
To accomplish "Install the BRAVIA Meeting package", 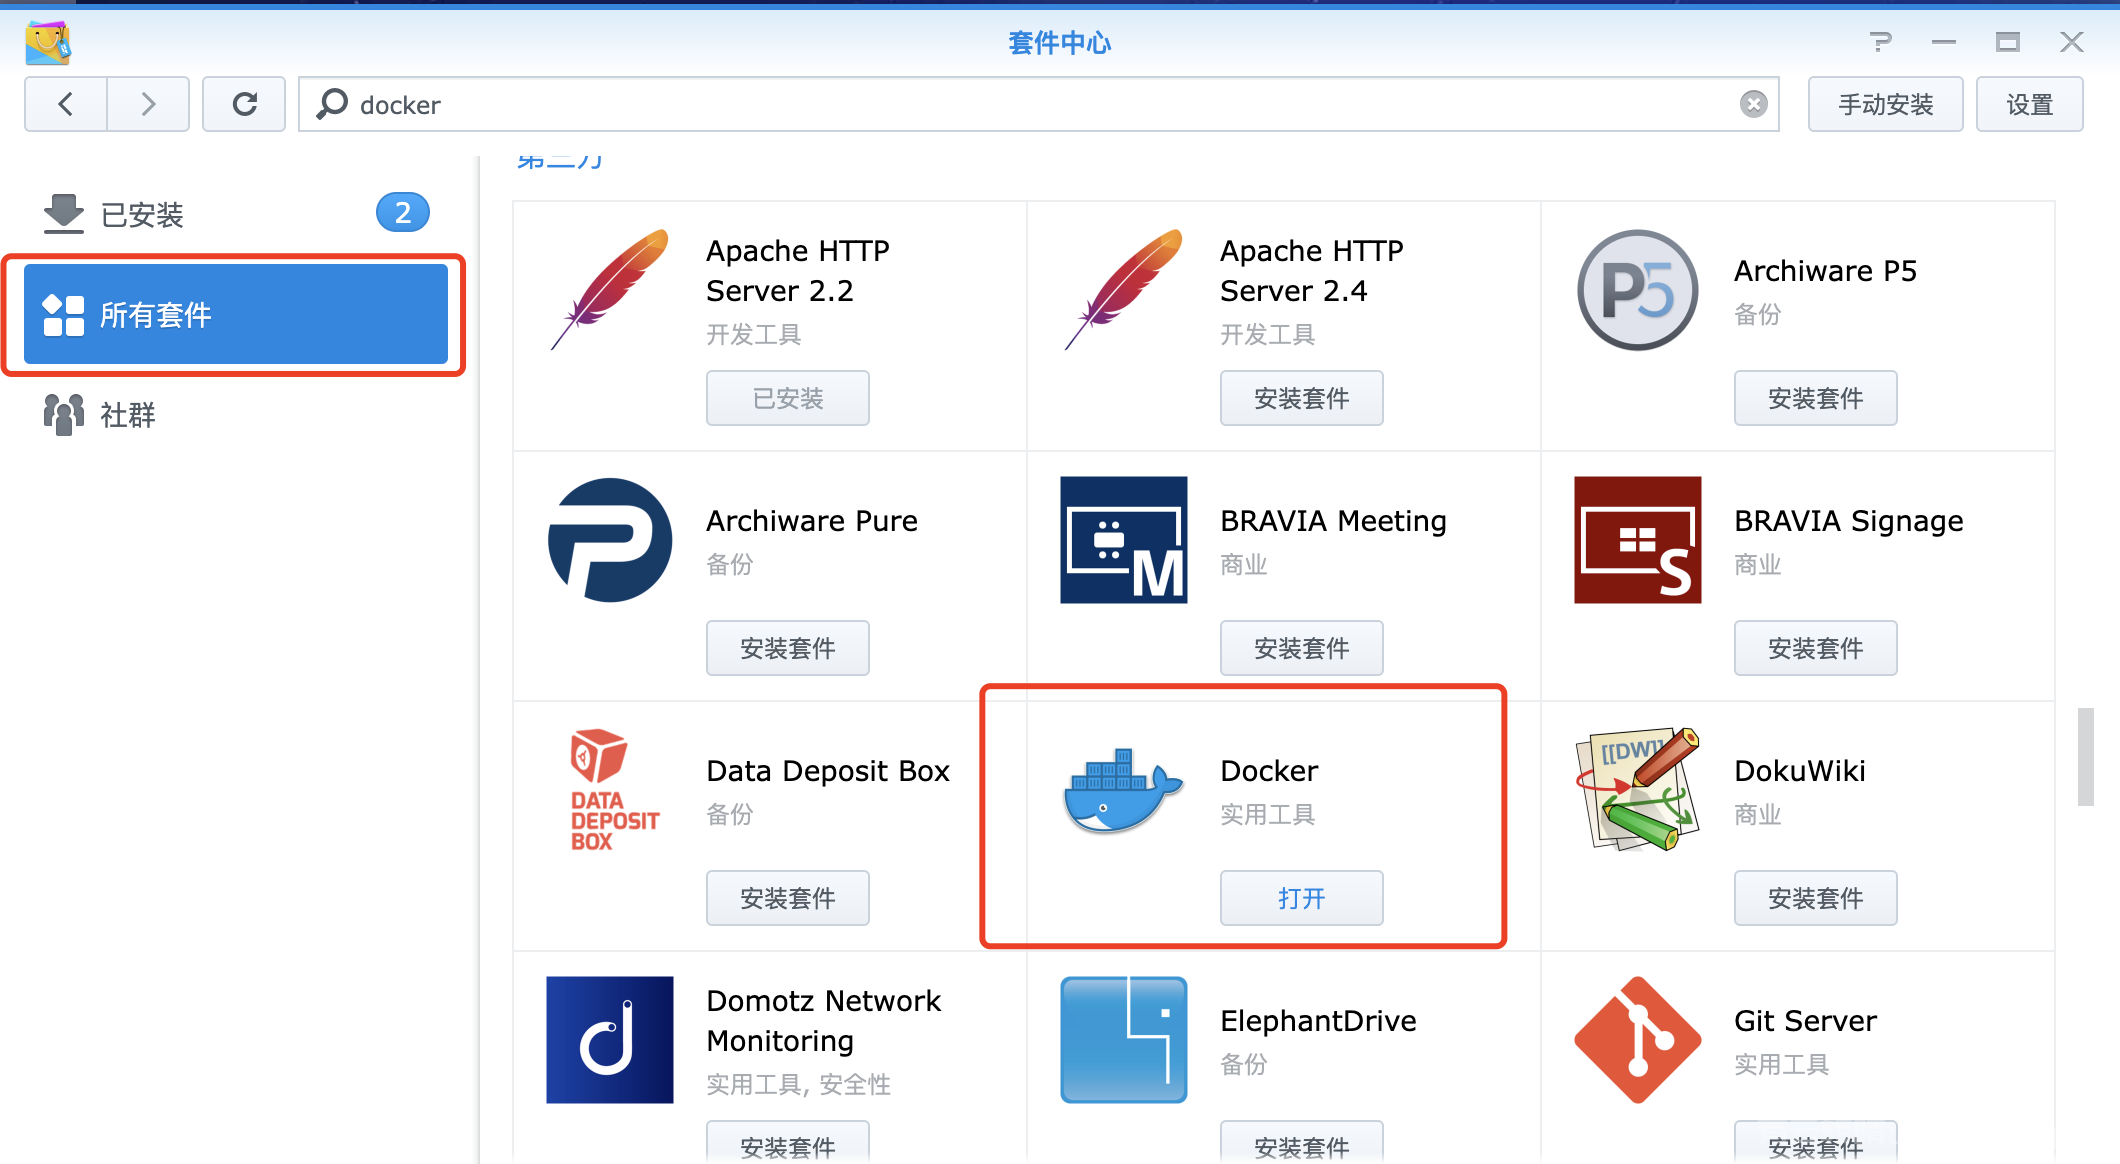I will pyautogui.click(x=1302, y=648).
